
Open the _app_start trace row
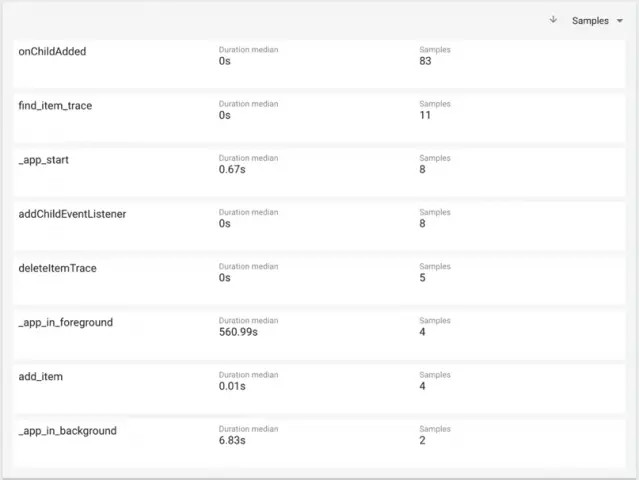click(x=43, y=160)
